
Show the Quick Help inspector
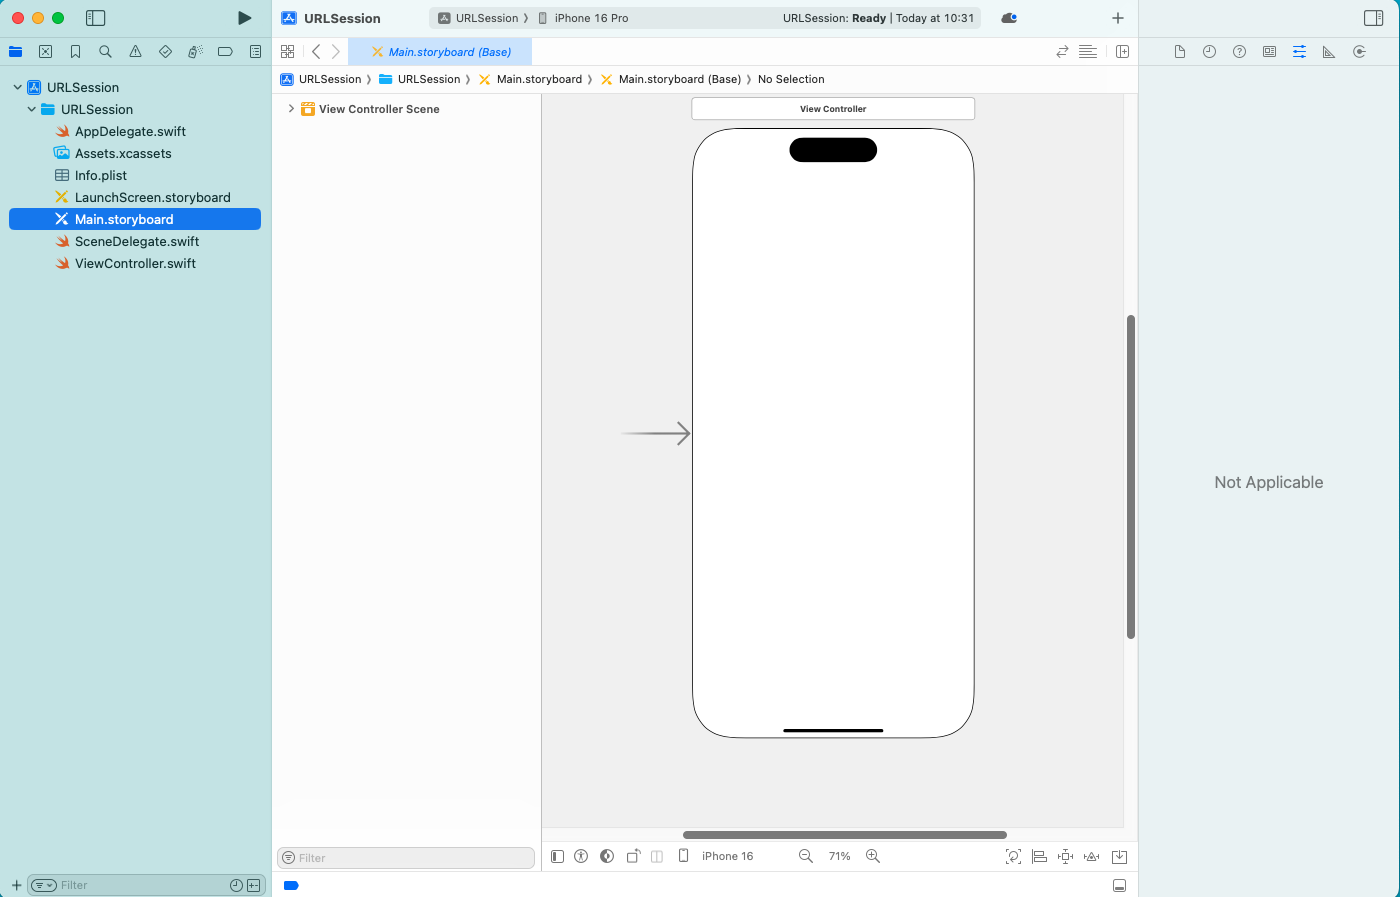(1239, 52)
